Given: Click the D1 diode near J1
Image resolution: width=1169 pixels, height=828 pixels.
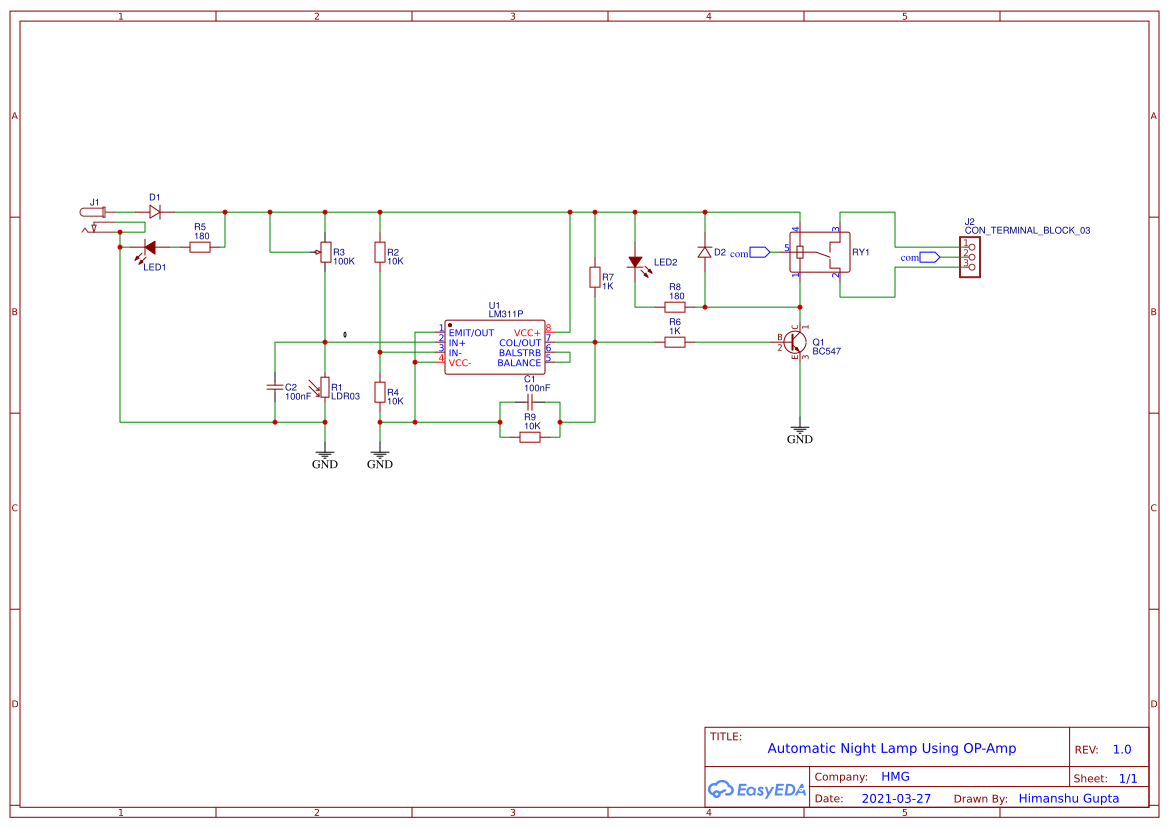Looking at the screenshot, I should point(154,212).
